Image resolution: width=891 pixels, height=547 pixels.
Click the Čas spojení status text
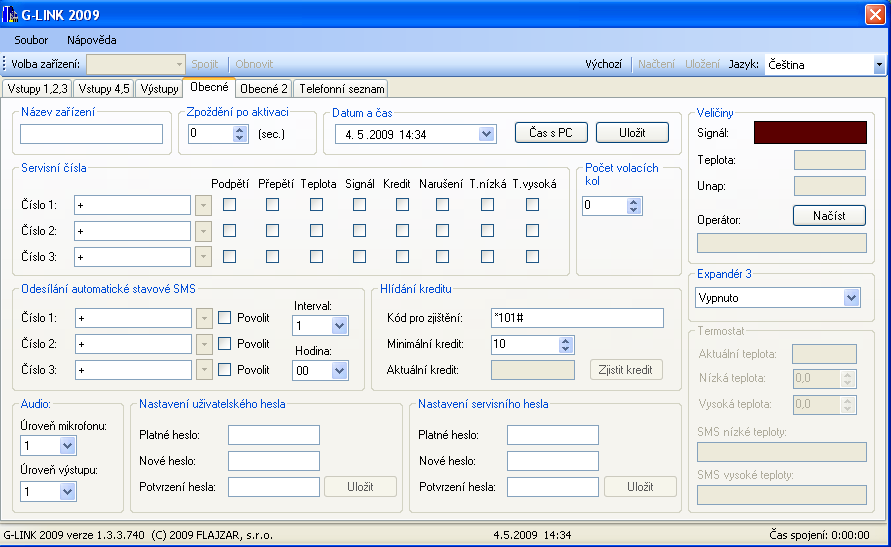click(x=819, y=535)
